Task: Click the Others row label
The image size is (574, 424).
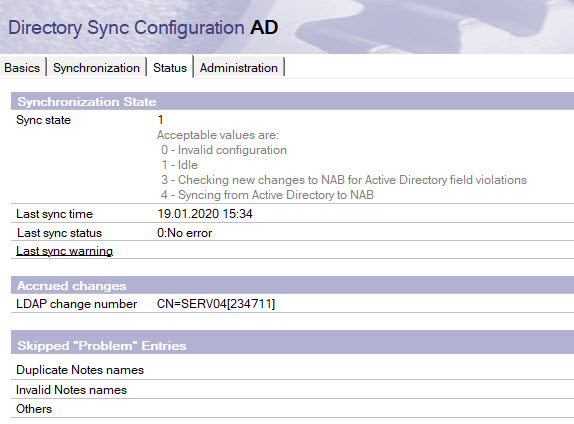Action: pyautogui.click(x=34, y=409)
